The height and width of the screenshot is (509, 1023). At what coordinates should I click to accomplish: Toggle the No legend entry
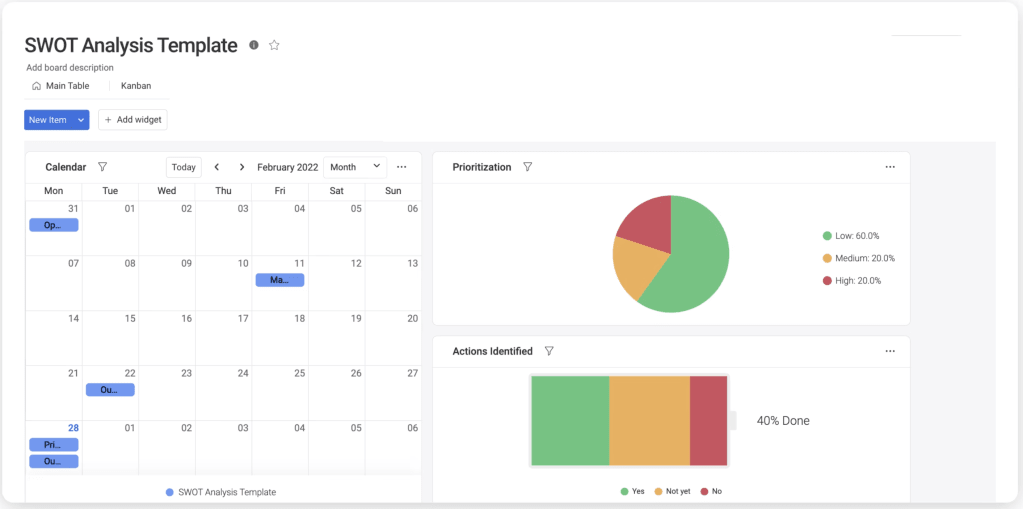(711, 491)
